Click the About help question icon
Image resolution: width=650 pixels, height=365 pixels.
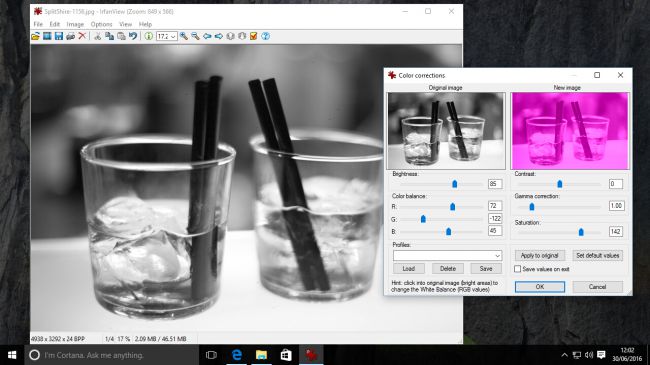(265, 36)
